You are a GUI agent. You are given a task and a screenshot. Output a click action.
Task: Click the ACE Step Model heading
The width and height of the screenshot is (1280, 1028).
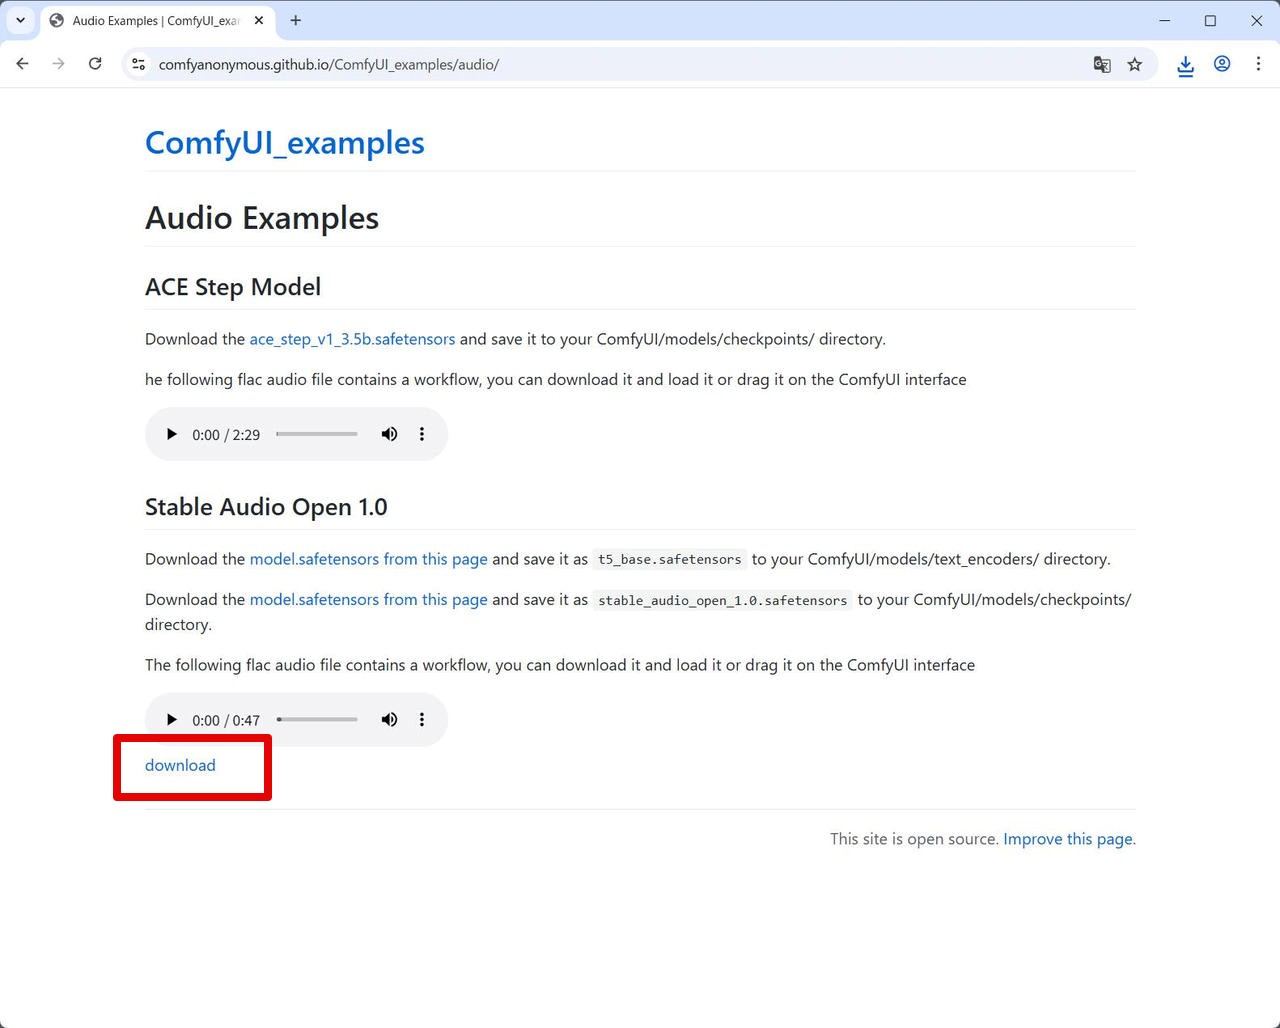233,287
